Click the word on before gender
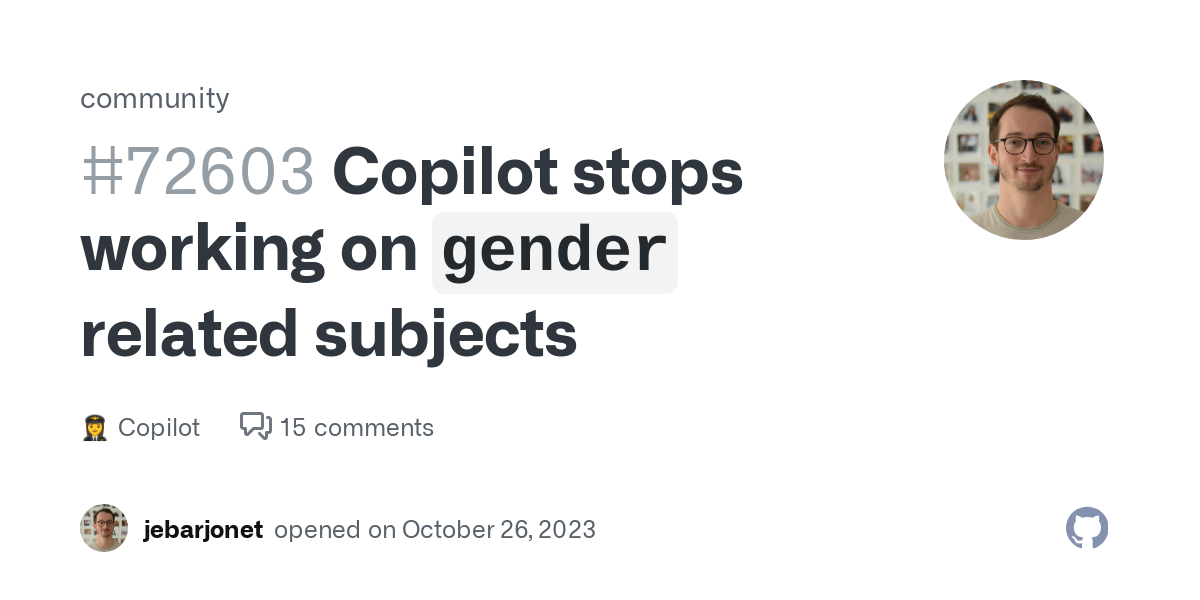Screen dimensions: 1200x600 [x=378, y=252]
